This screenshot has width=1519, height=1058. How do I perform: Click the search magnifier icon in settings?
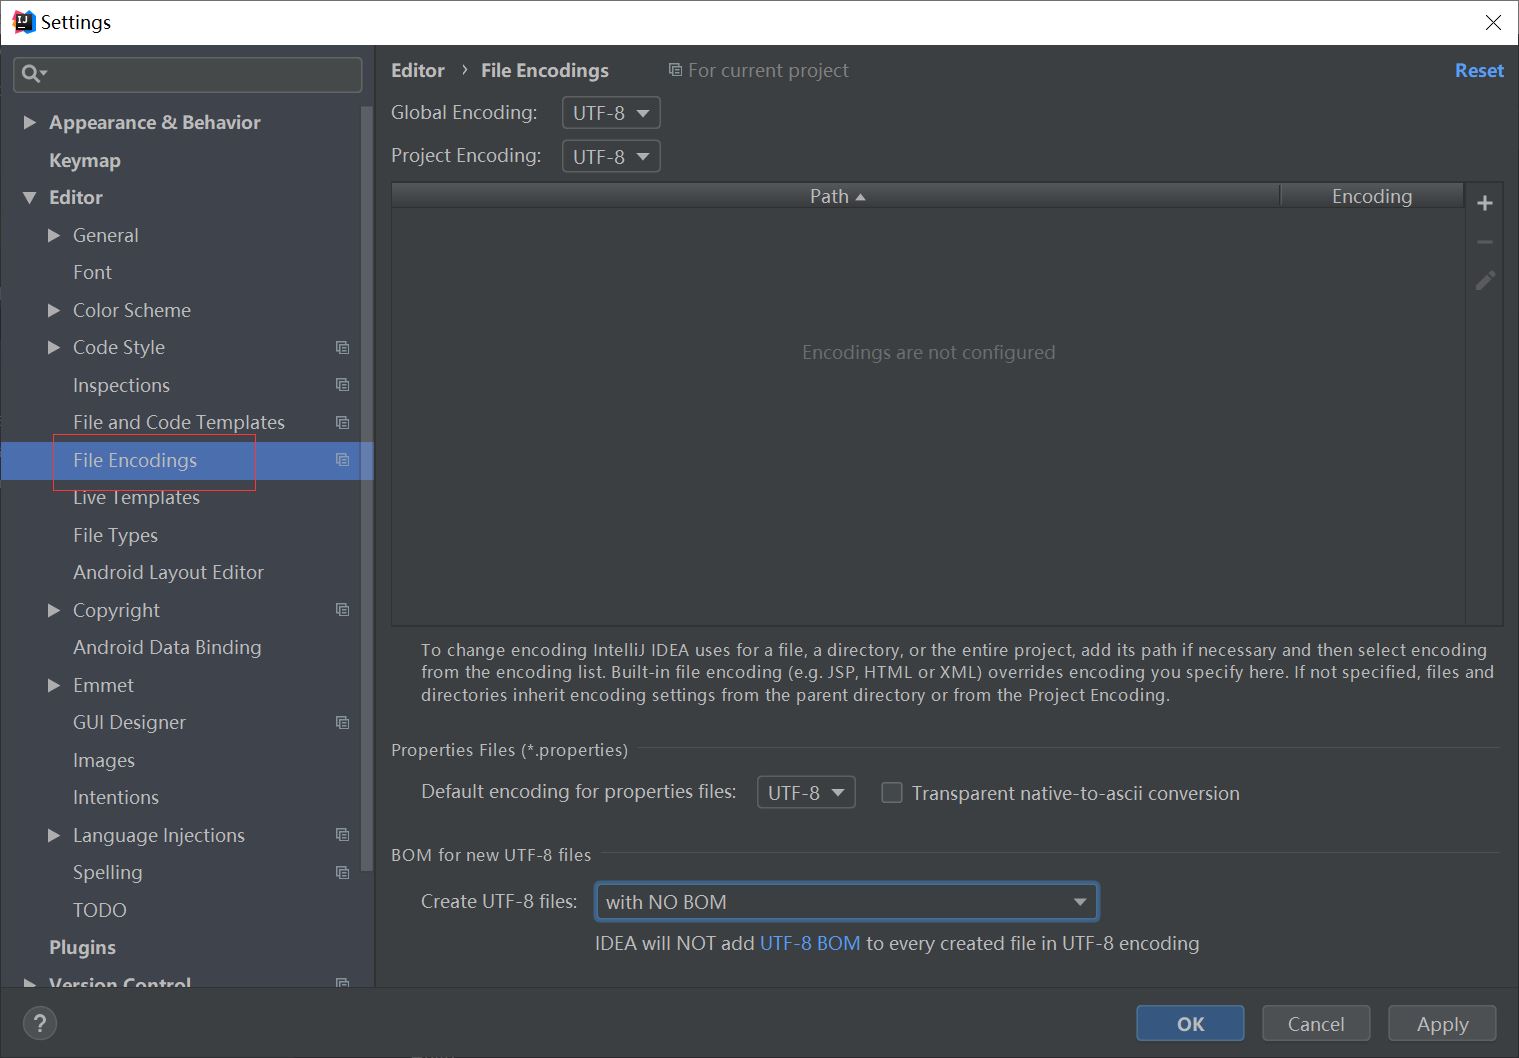33,74
